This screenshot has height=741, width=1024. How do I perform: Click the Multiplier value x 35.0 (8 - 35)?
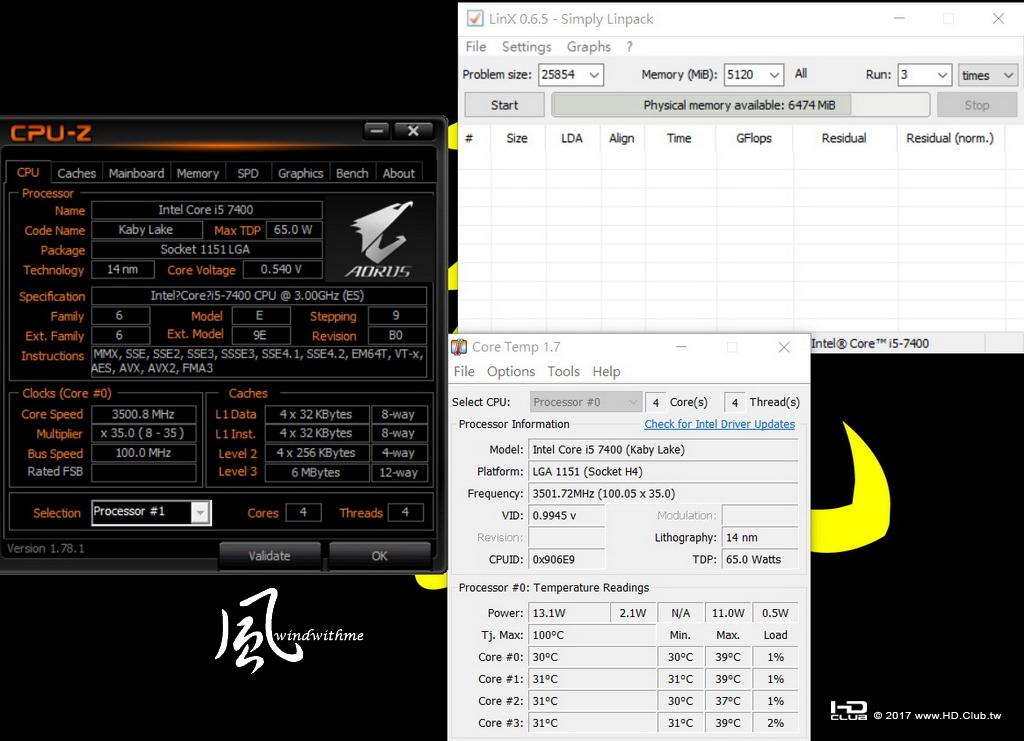tap(143, 433)
